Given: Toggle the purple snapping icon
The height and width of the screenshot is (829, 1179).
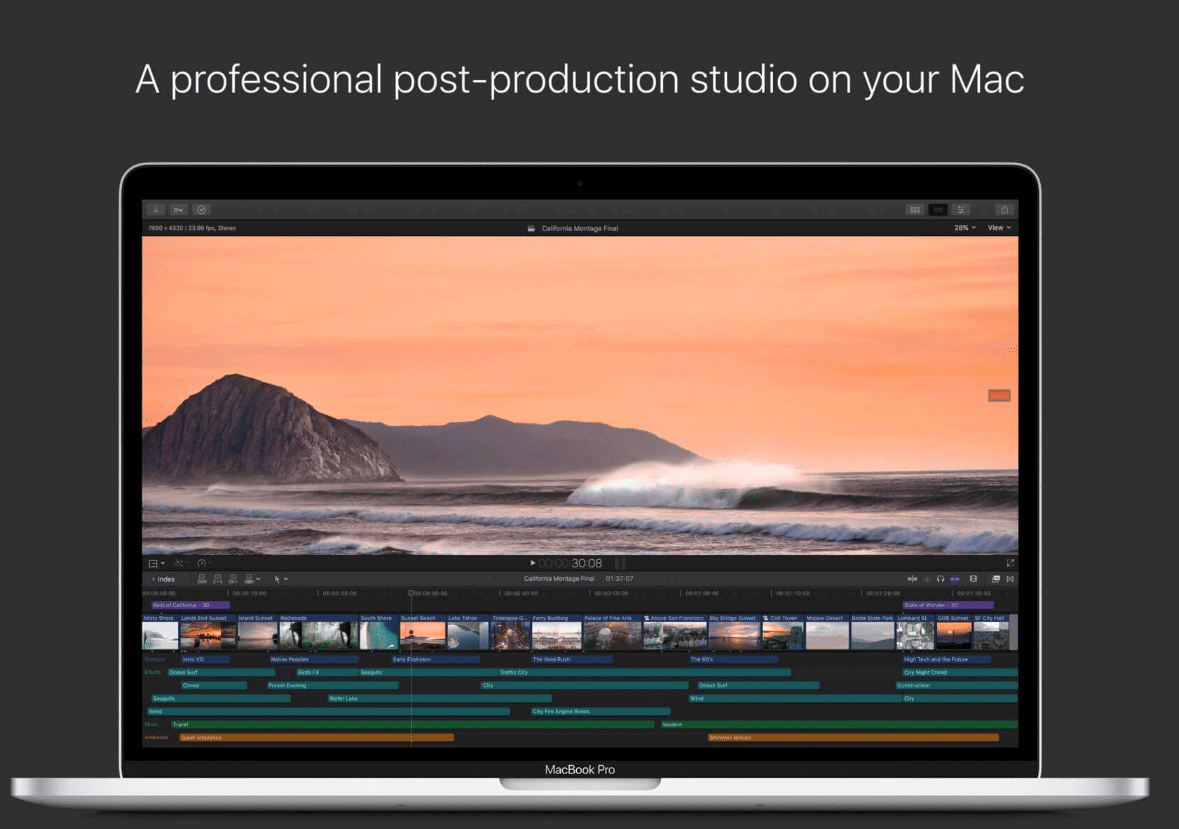Looking at the screenshot, I should [x=955, y=579].
